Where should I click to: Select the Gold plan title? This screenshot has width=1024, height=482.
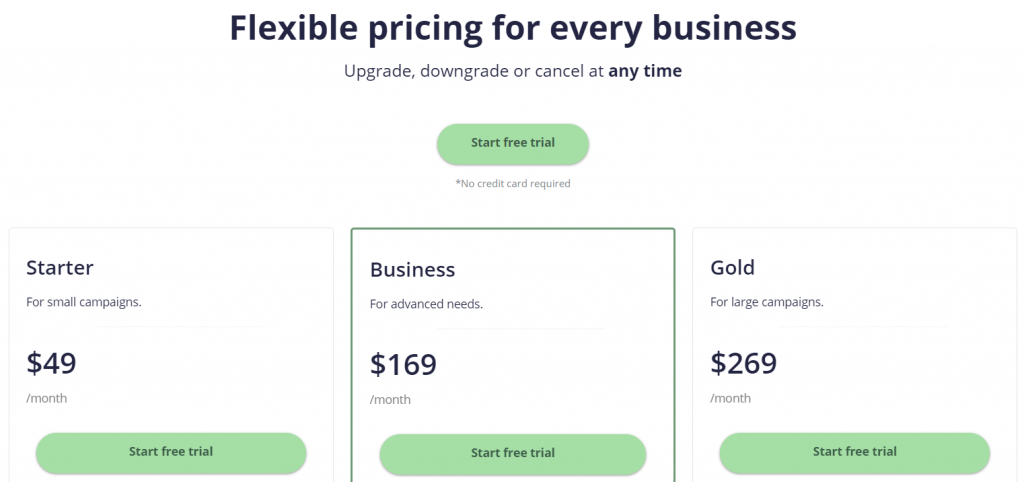tap(732, 267)
